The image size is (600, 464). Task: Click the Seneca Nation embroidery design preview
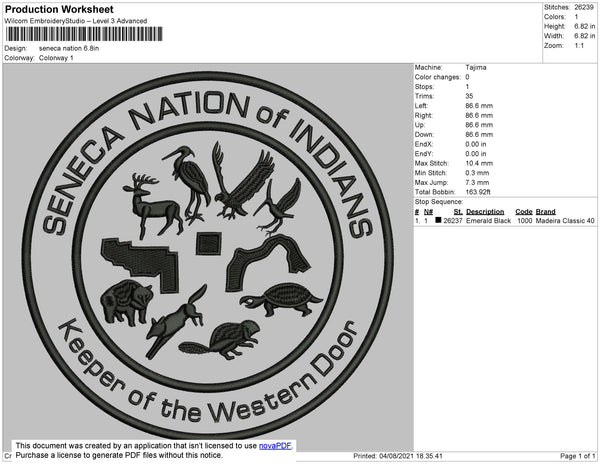point(208,257)
